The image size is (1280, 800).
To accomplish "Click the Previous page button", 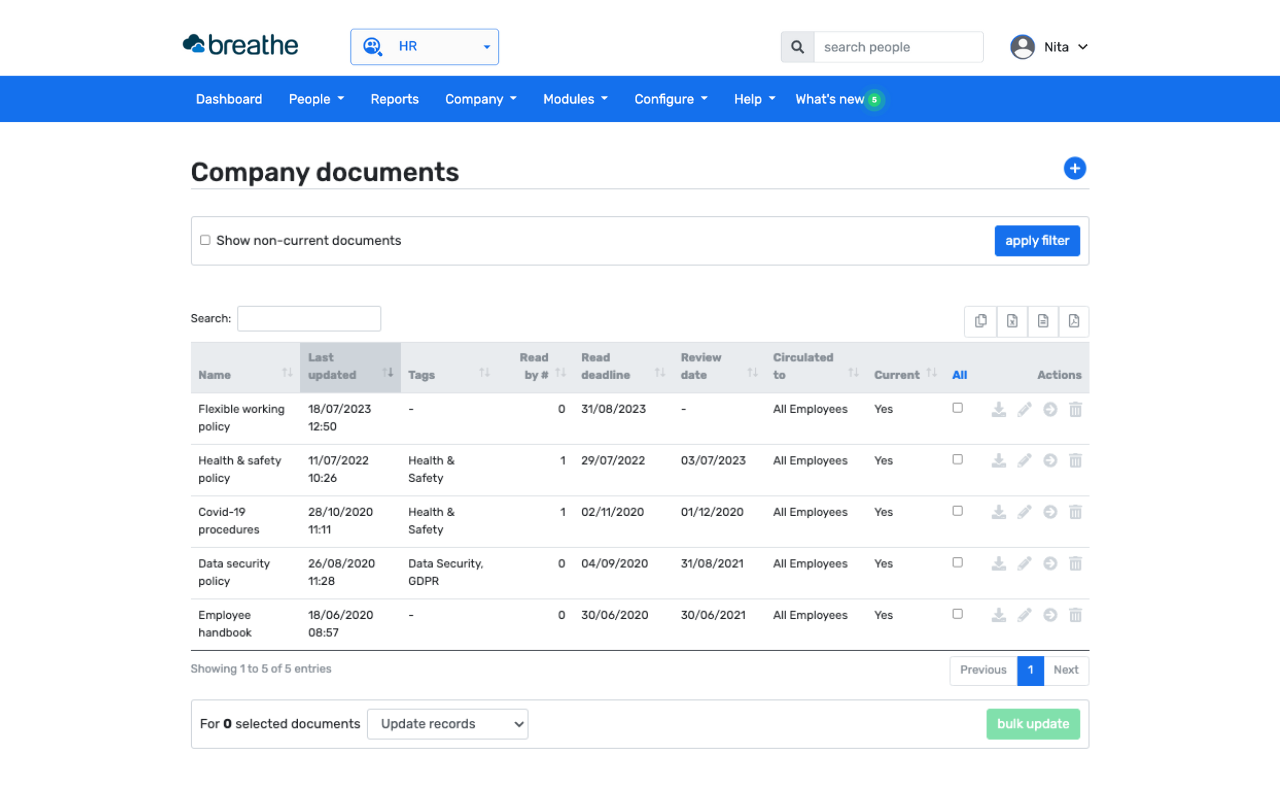I will click(983, 670).
